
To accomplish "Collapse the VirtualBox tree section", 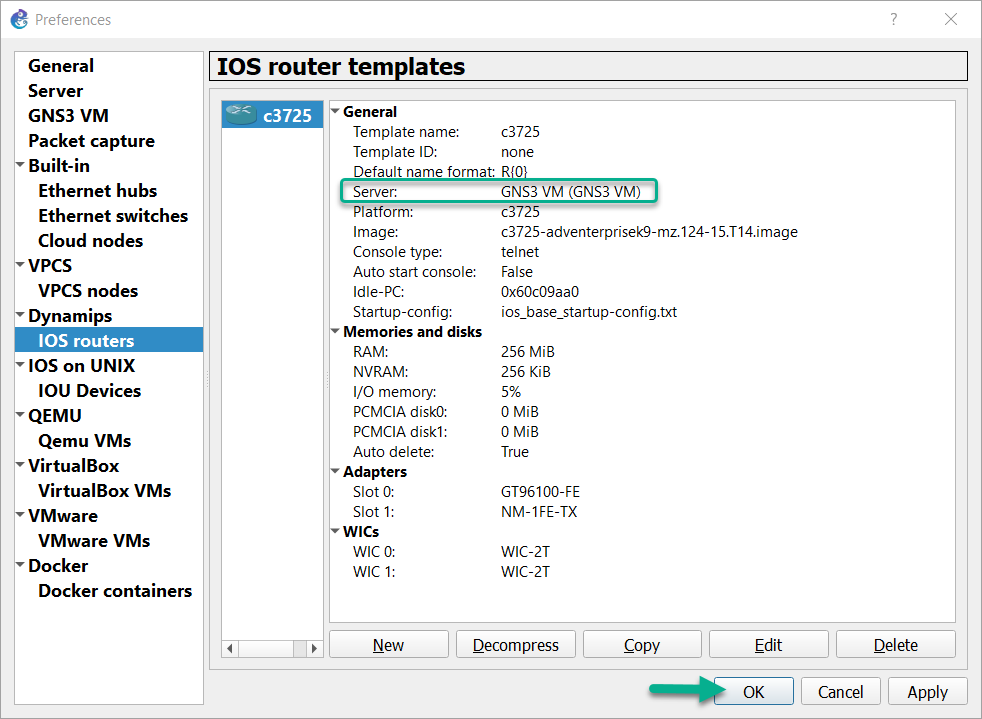I will click(x=20, y=465).
